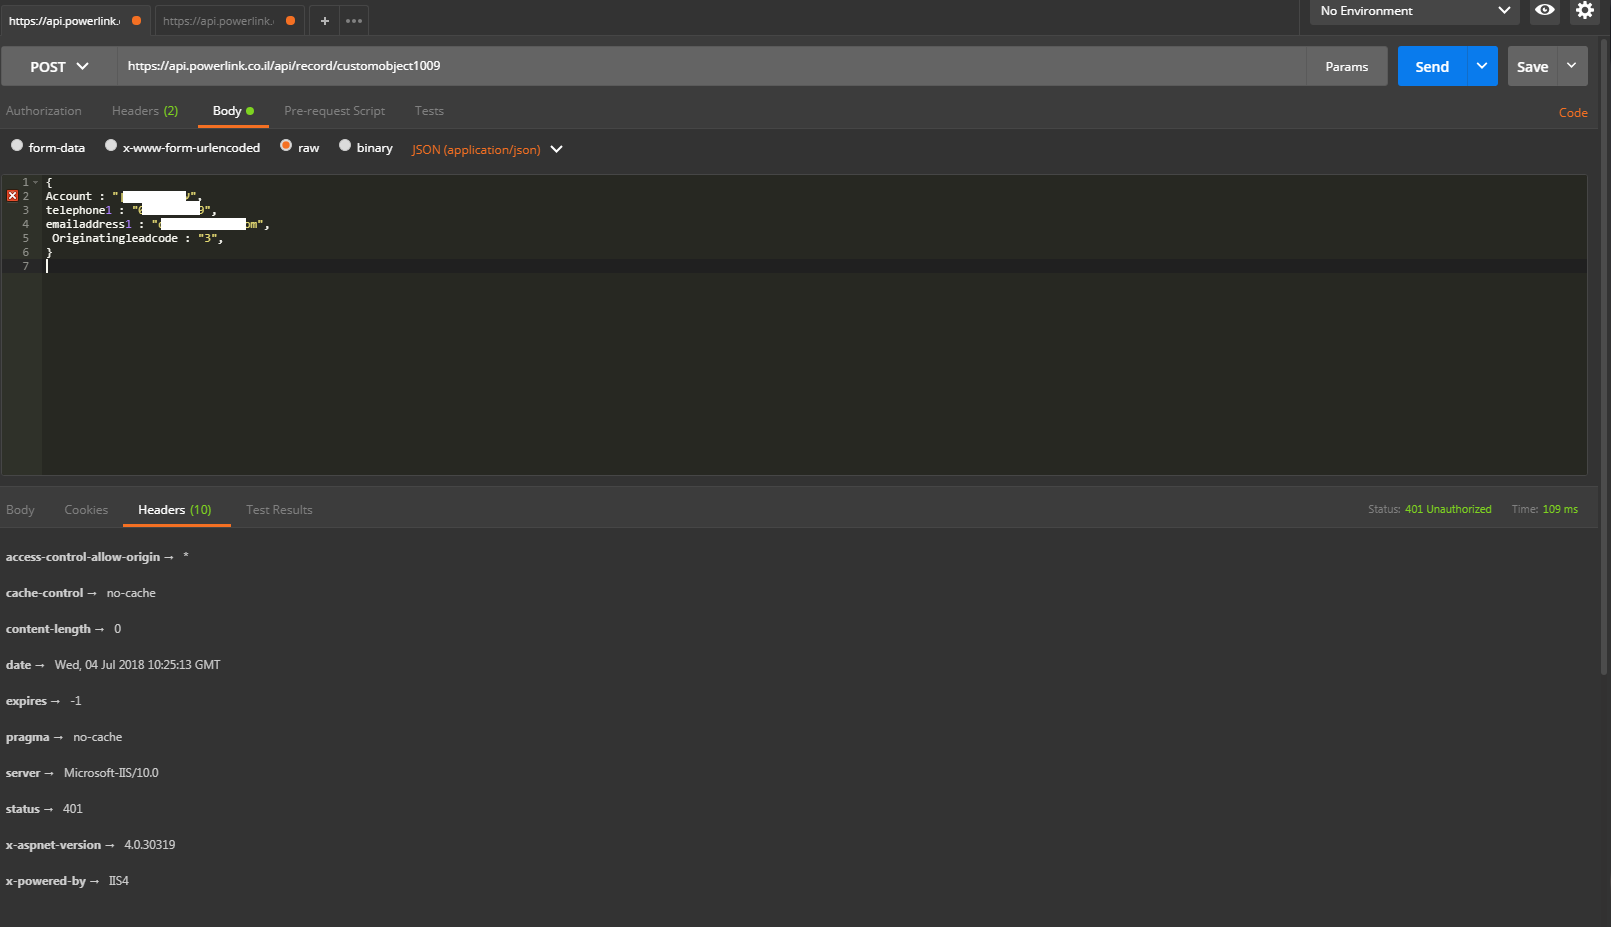The image size is (1611, 927).
Task: Click the Save button
Action: [x=1532, y=66]
